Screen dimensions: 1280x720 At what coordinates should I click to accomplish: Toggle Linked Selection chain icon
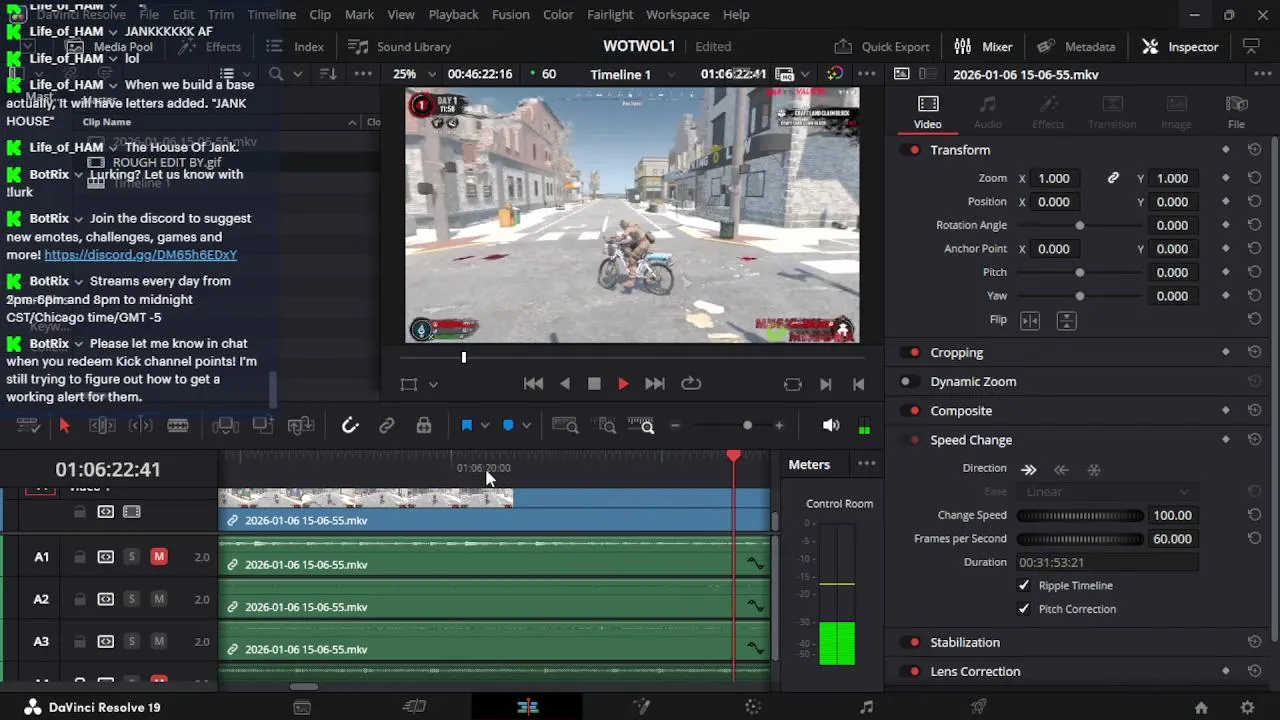(x=387, y=426)
